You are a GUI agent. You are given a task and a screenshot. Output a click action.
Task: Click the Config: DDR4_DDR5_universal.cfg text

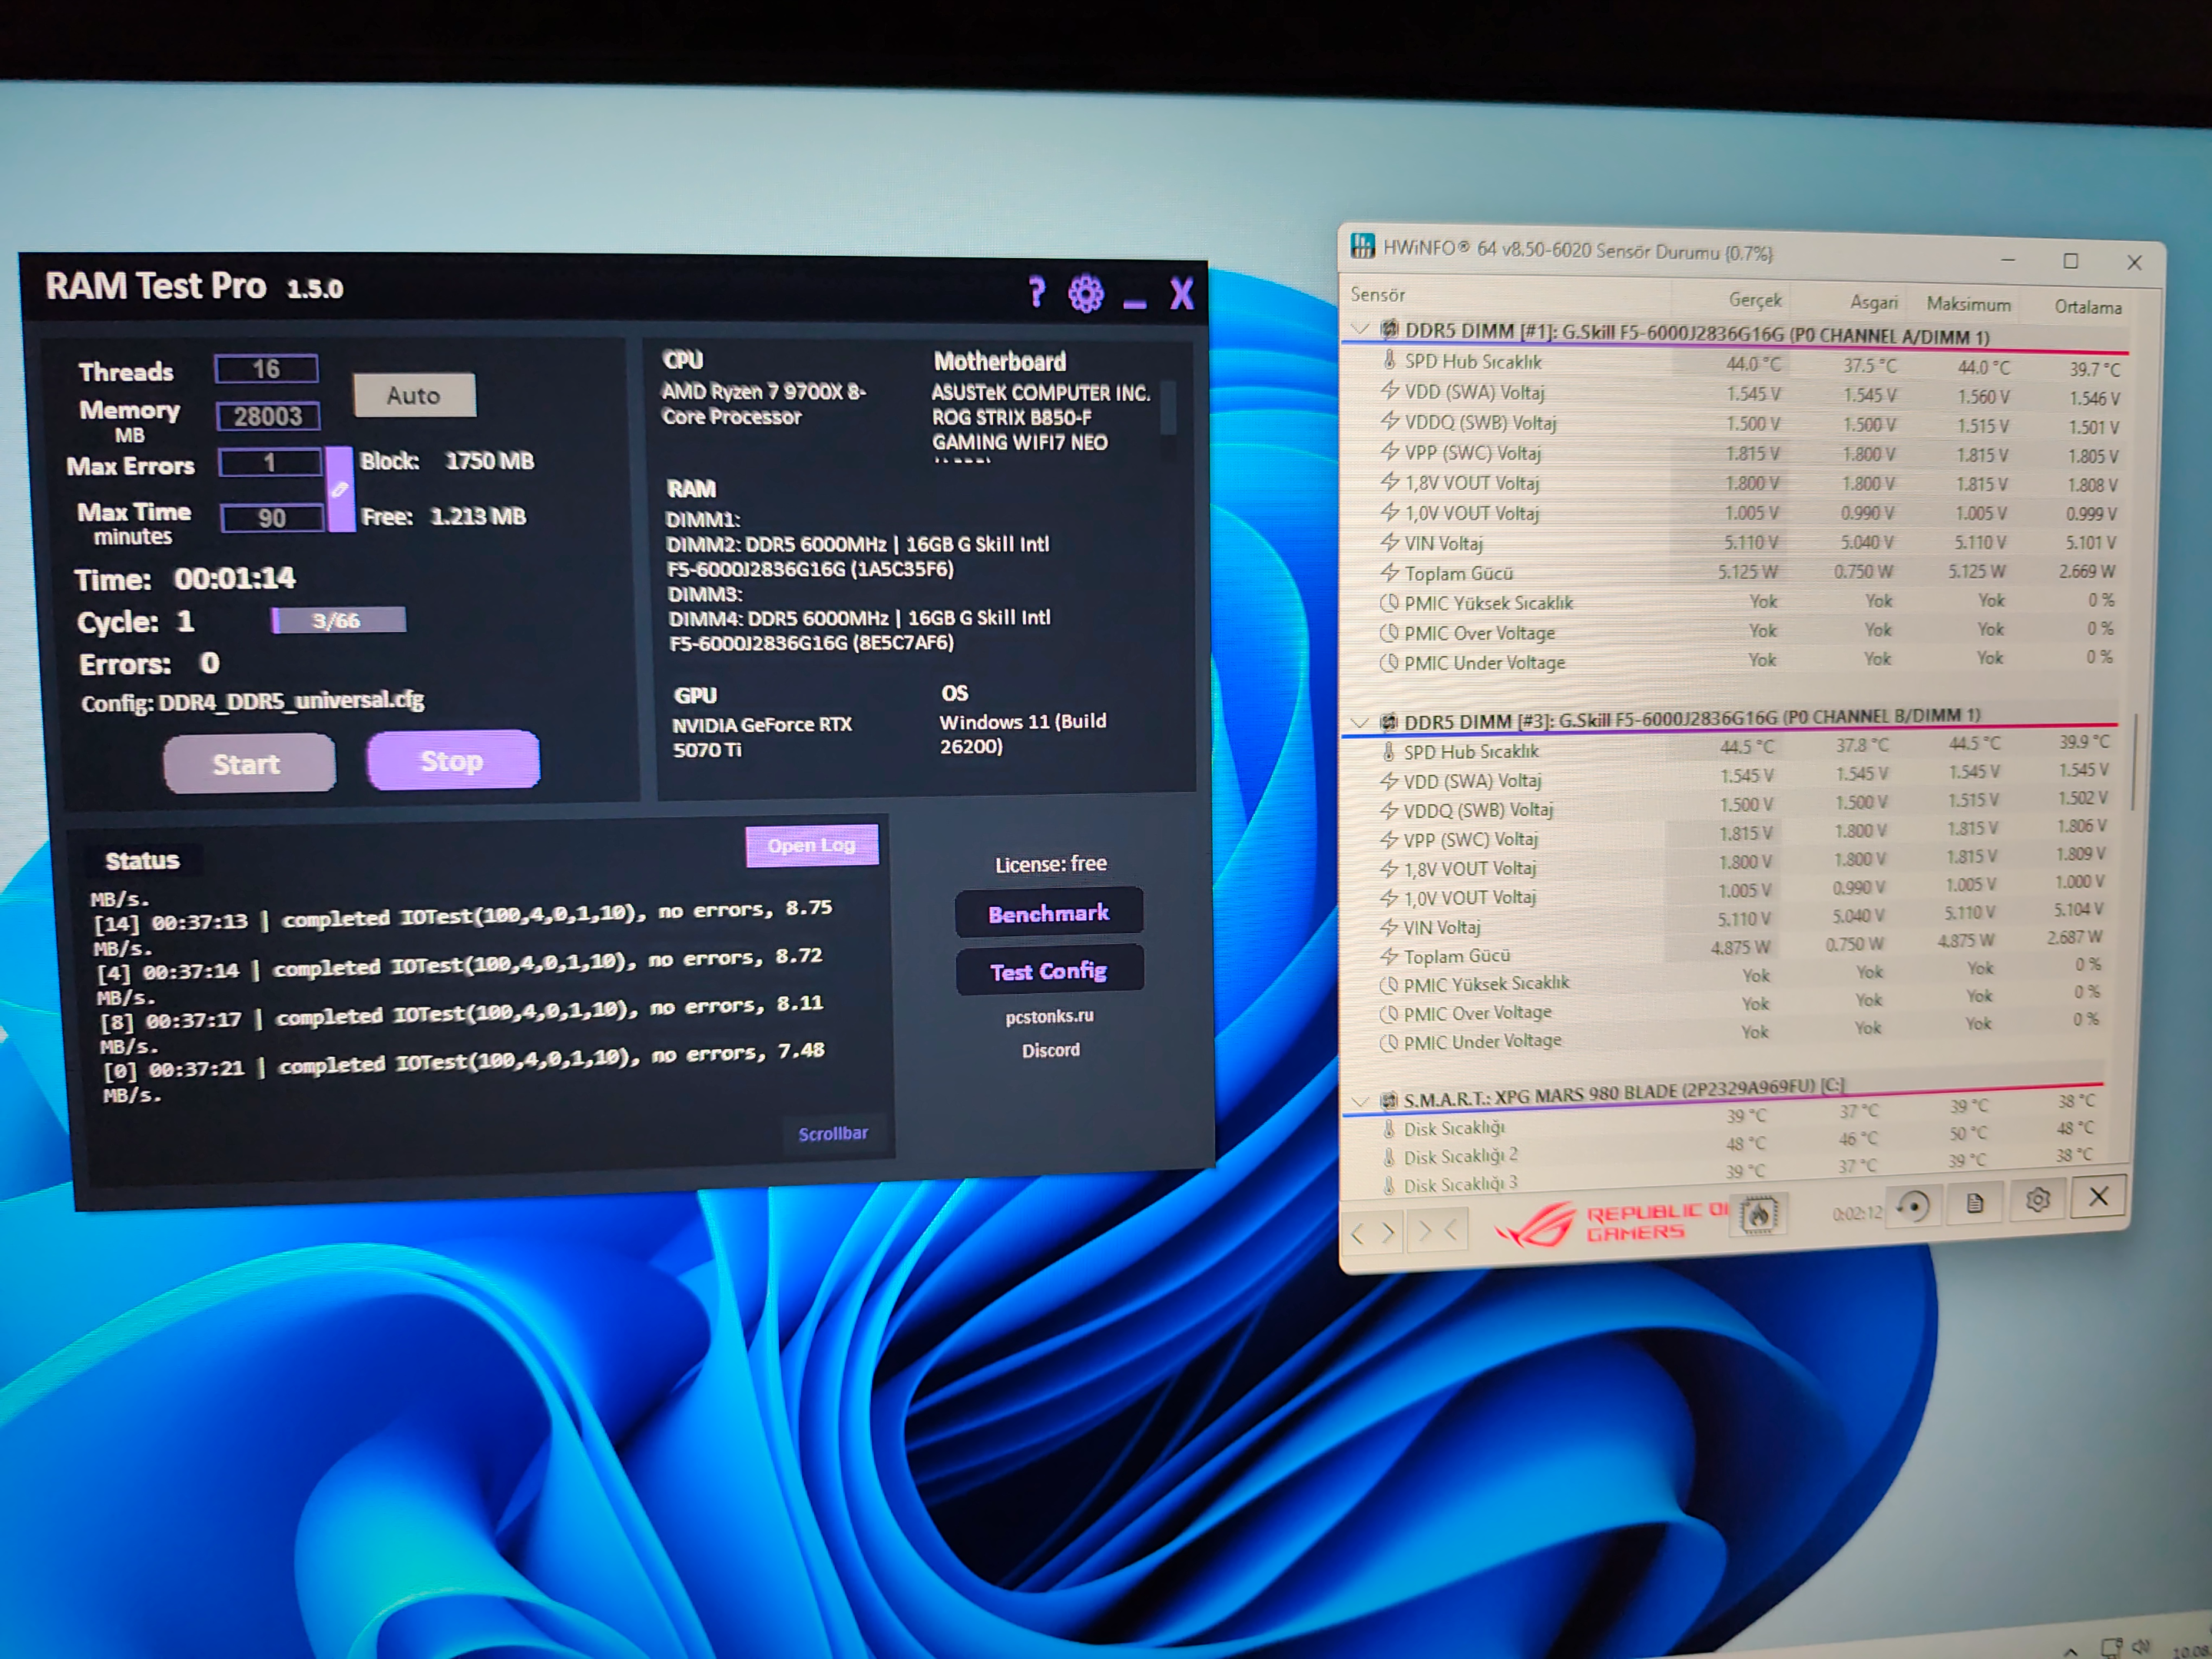click(253, 701)
